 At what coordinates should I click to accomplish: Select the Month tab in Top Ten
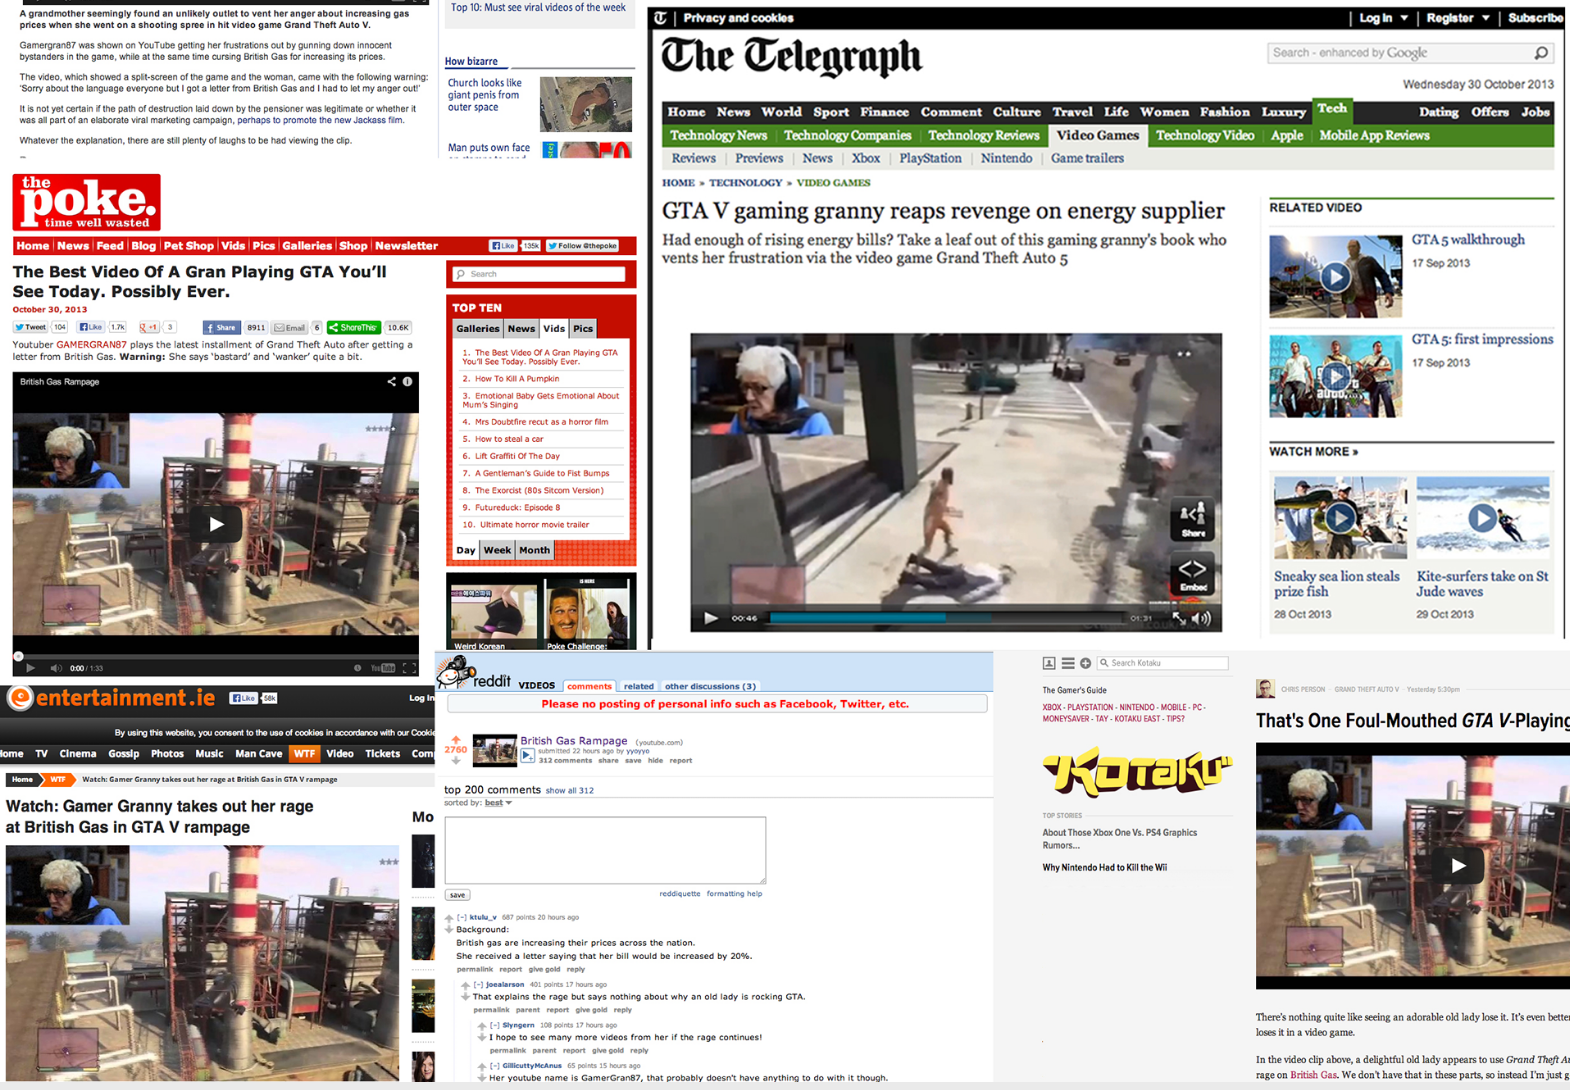pyautogui.click(x=534, y=550)
